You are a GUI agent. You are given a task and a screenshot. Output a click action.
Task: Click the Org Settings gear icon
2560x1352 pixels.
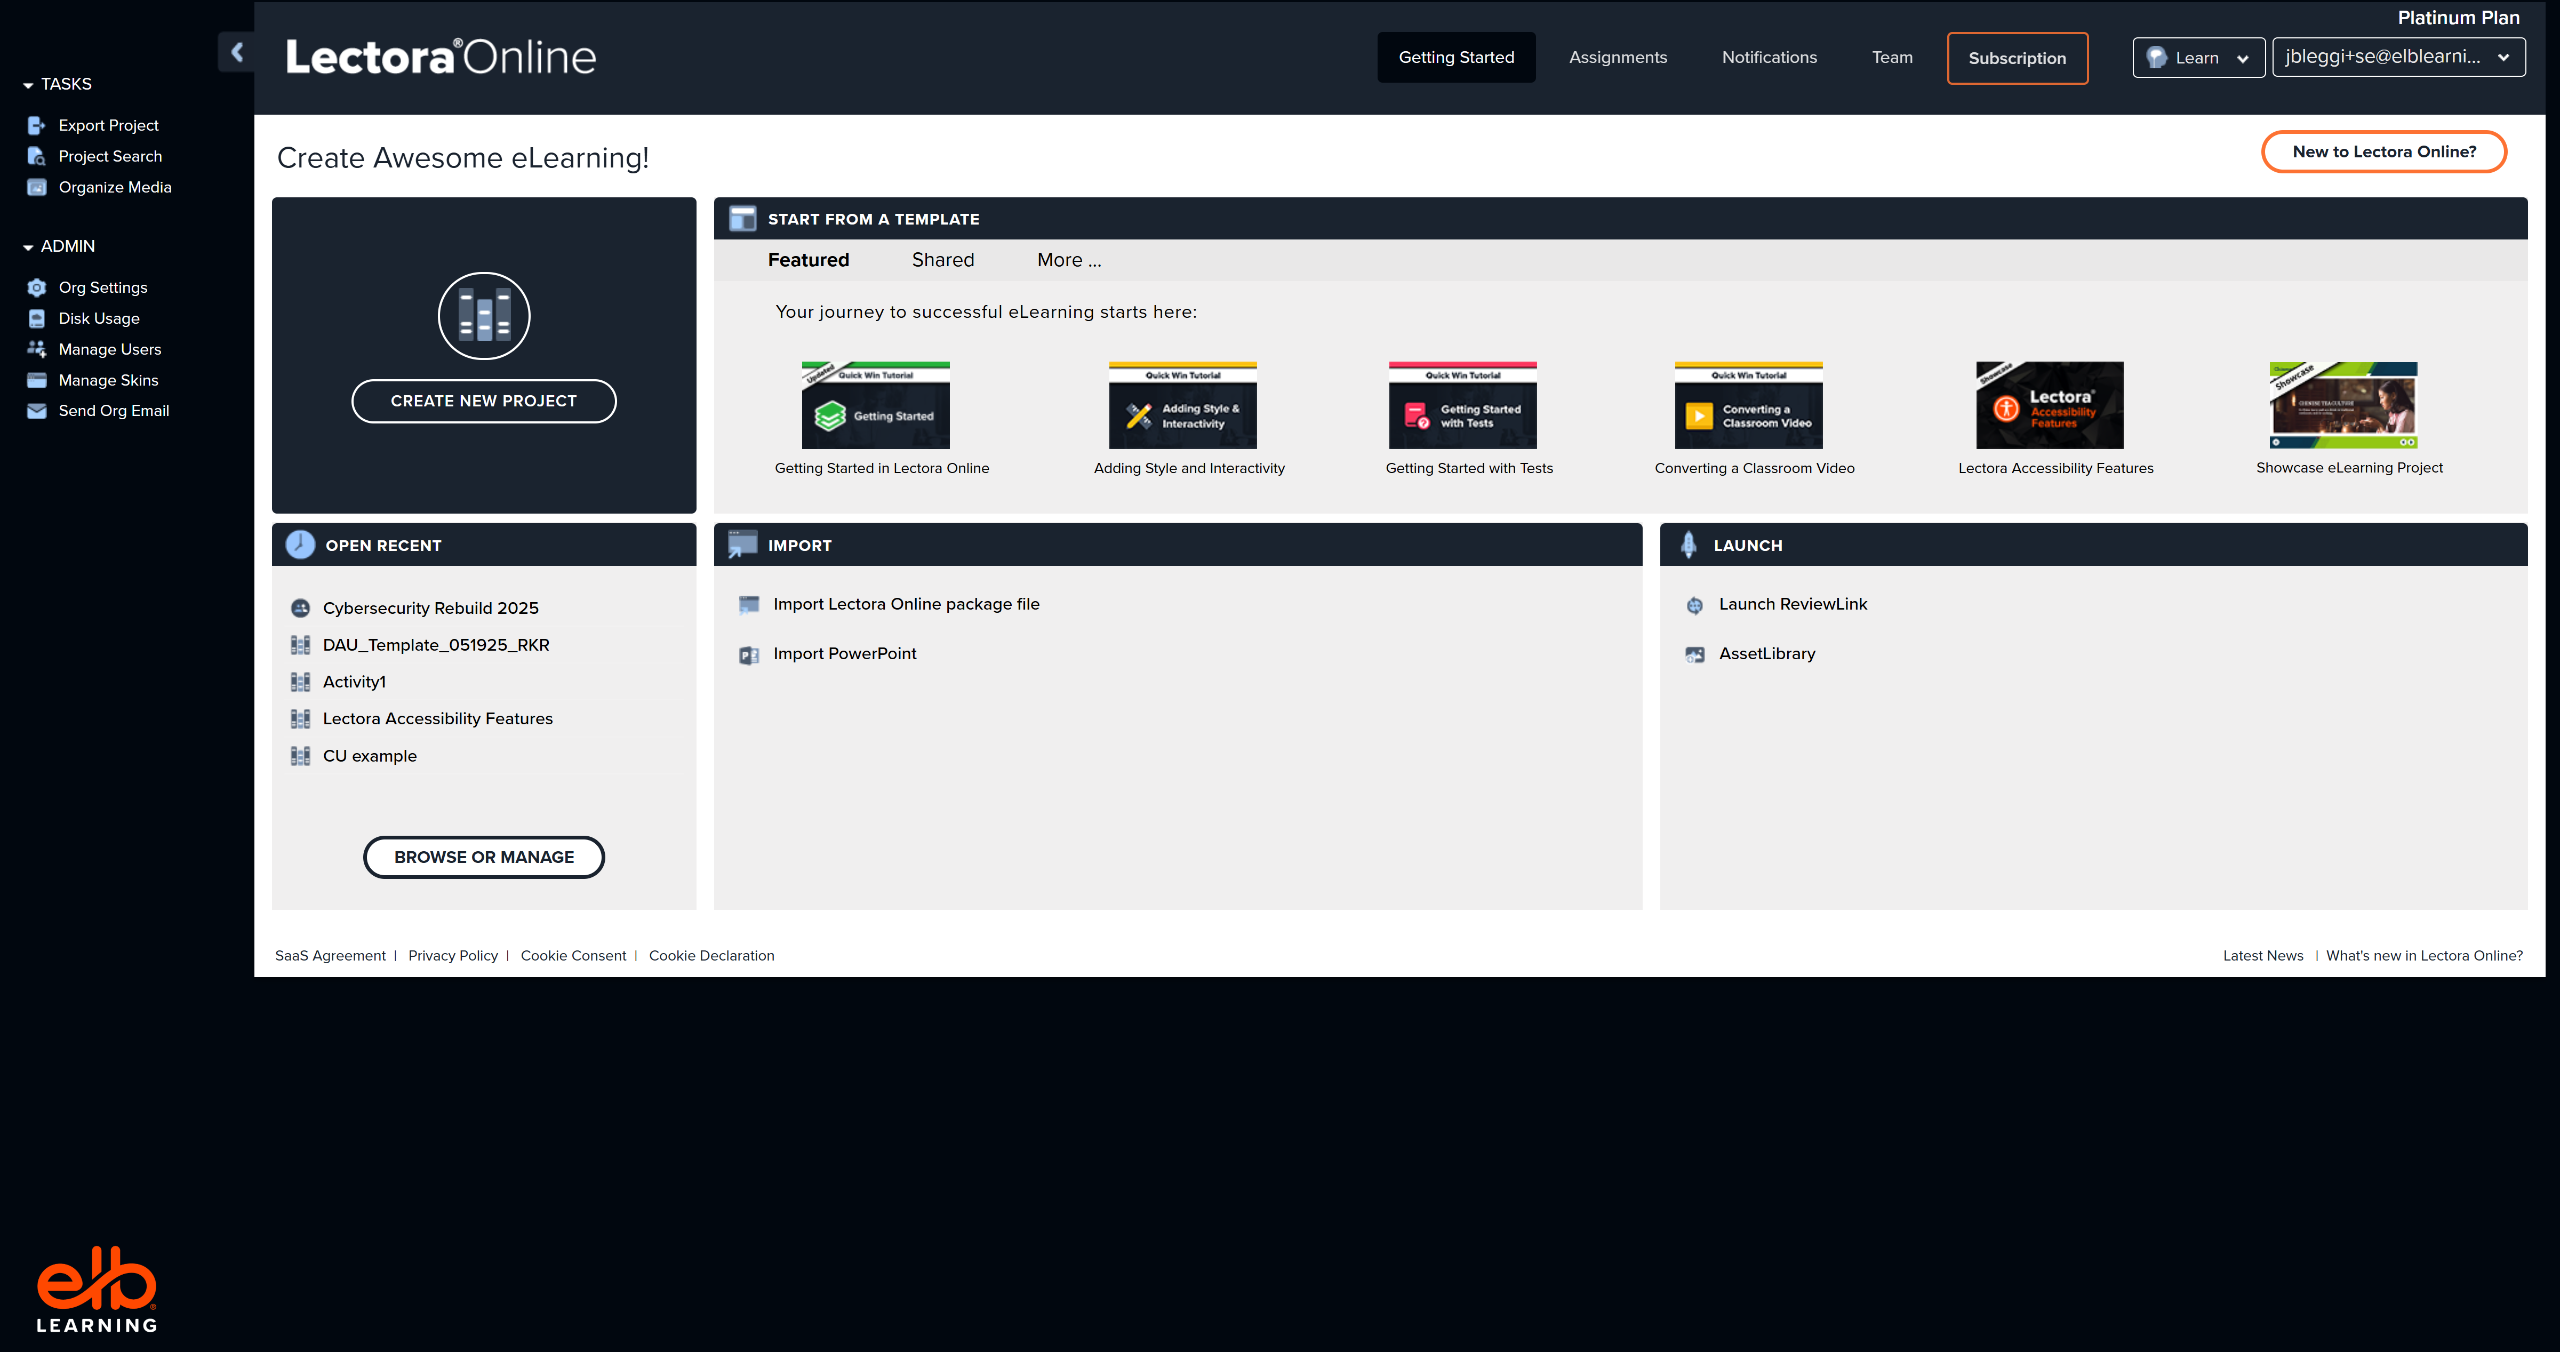37,287
